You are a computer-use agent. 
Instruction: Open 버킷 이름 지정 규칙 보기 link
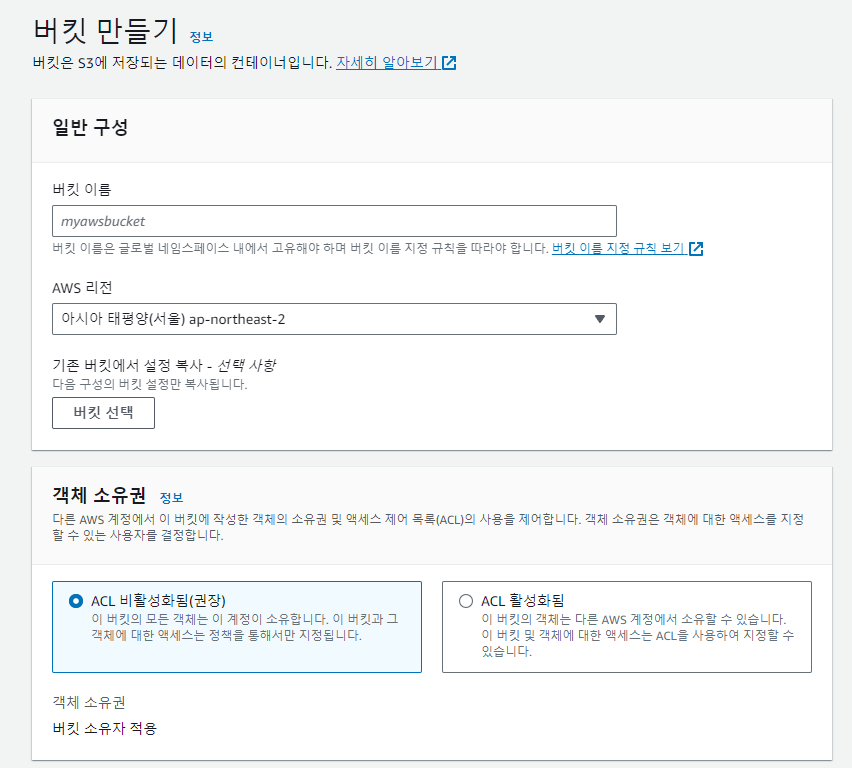[617, 248]
